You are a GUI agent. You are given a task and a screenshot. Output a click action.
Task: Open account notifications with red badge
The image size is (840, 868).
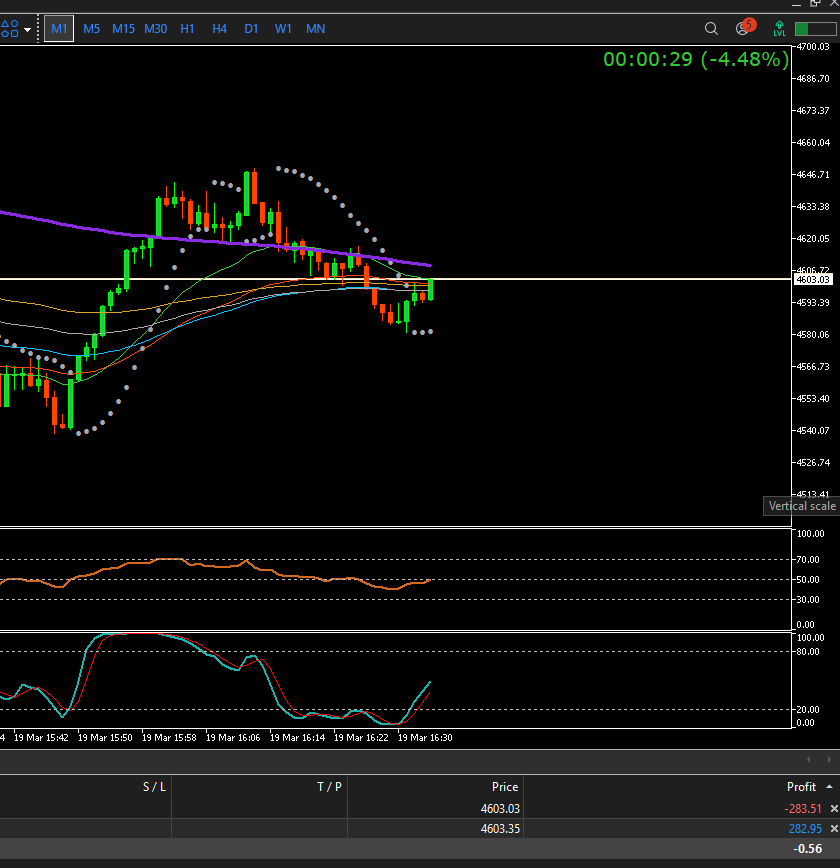743,28
